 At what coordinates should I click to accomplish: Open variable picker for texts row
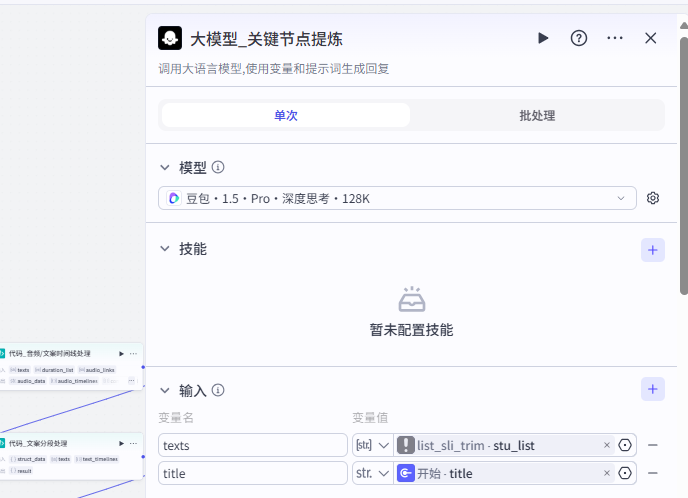(x=625, y=445)
